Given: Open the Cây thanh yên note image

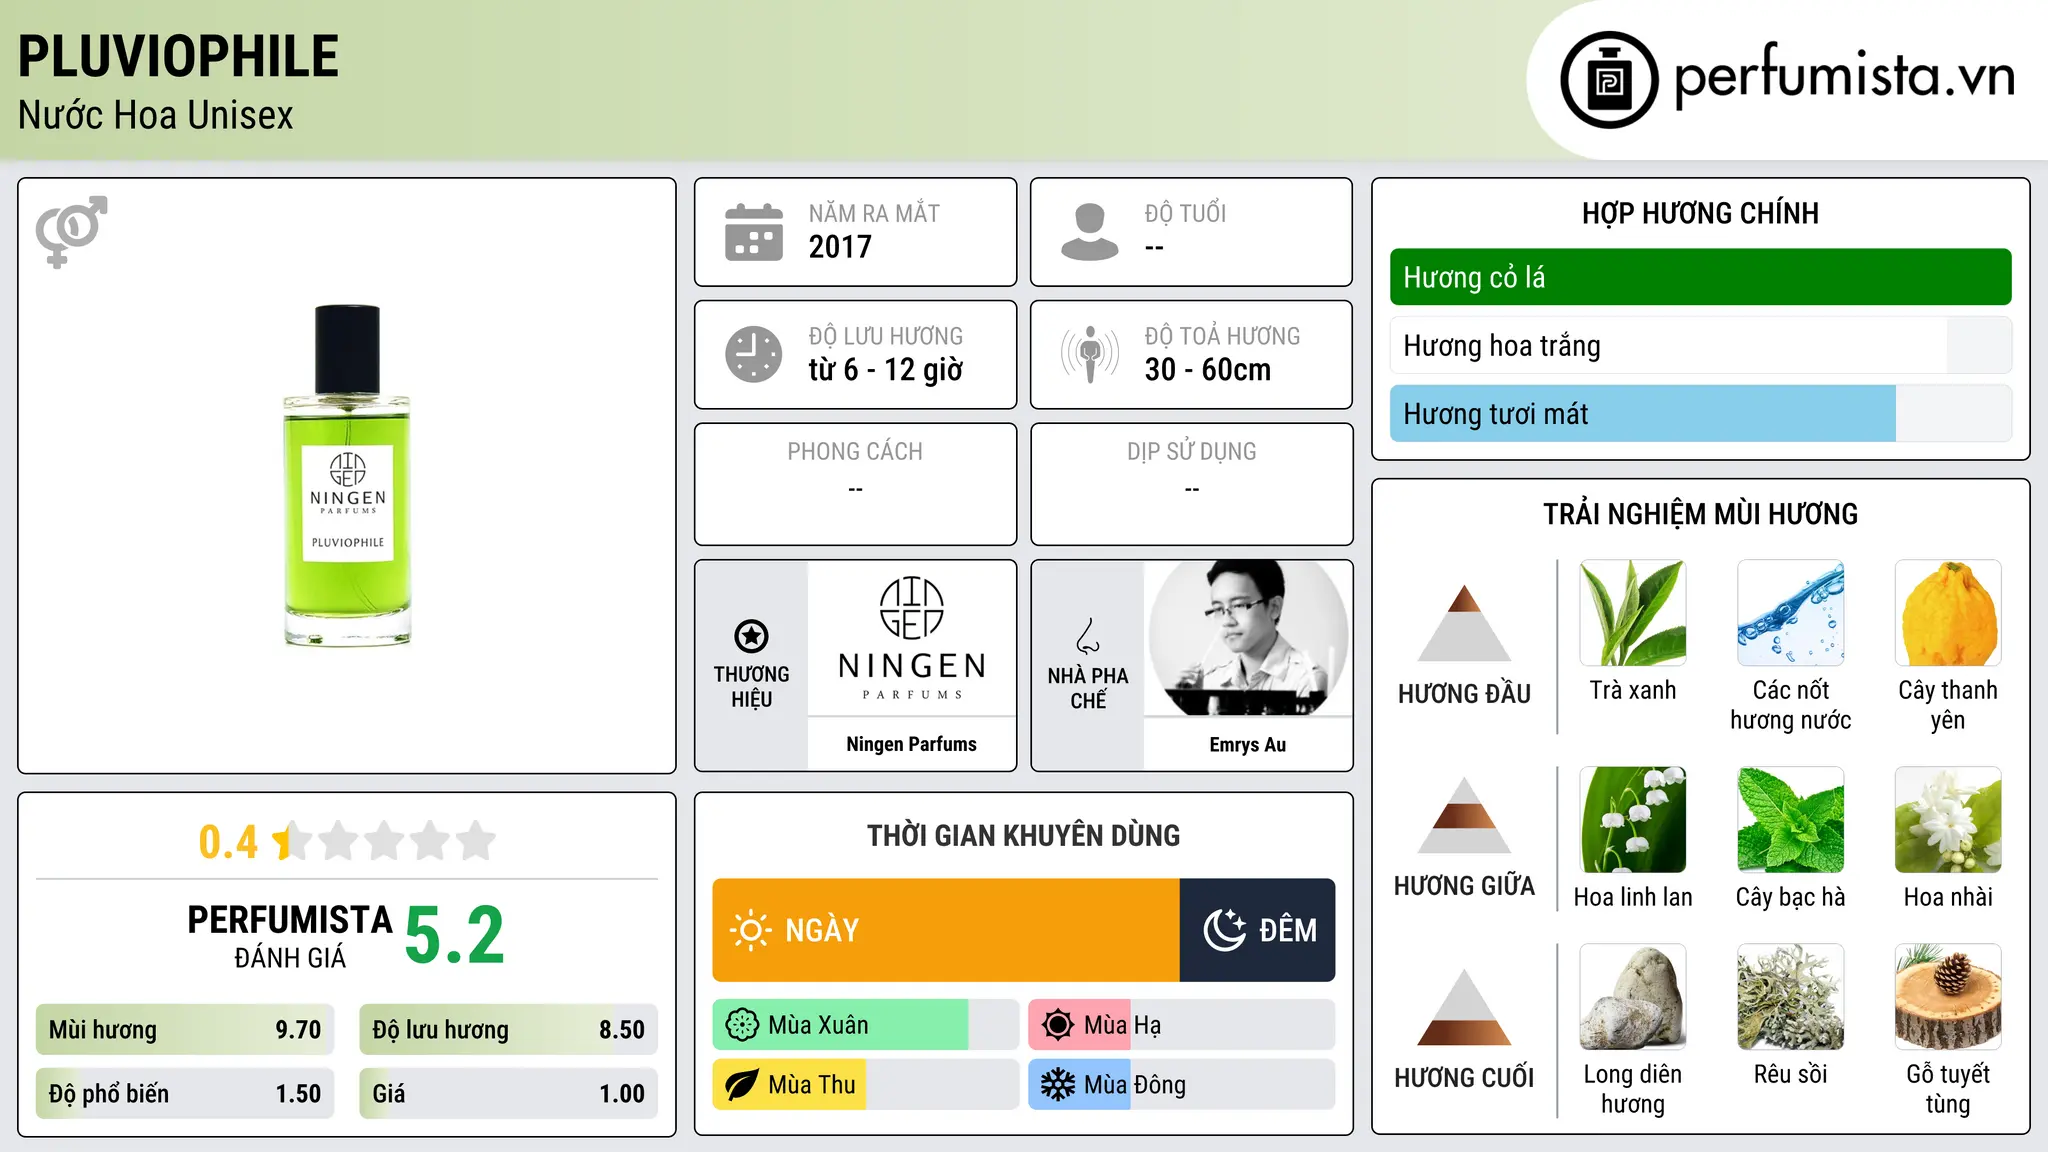Looking at the screenshot, I should 1948,613.
